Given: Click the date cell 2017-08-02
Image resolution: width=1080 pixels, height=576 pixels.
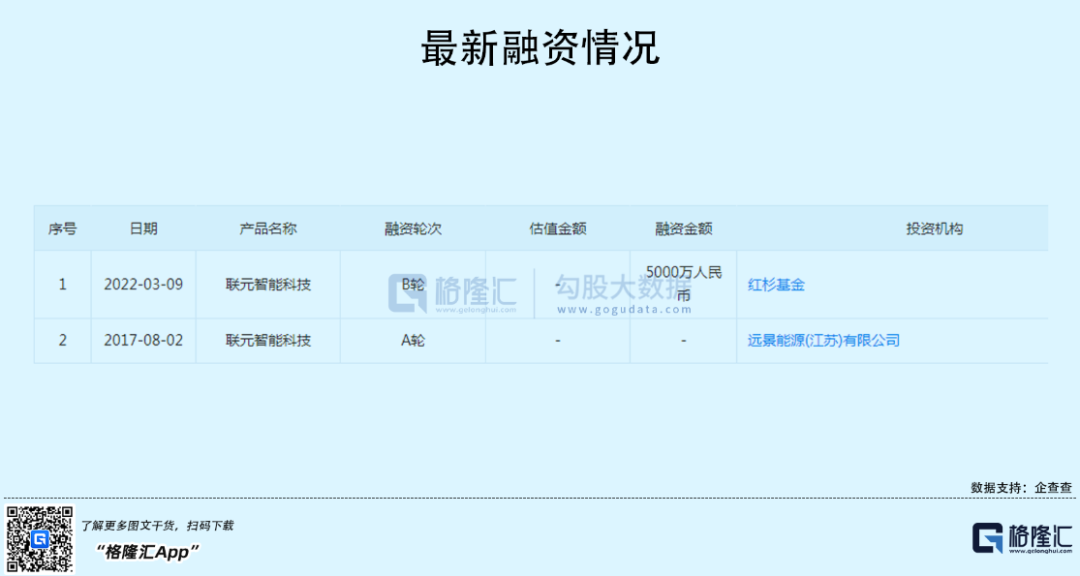Looking at the screenshot, I should [x=143, y=340].
